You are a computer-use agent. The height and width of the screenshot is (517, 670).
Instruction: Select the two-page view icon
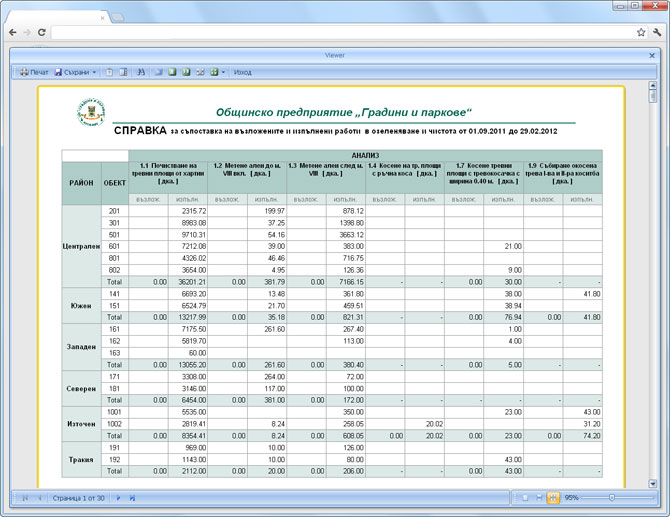(x=186, y=72)
